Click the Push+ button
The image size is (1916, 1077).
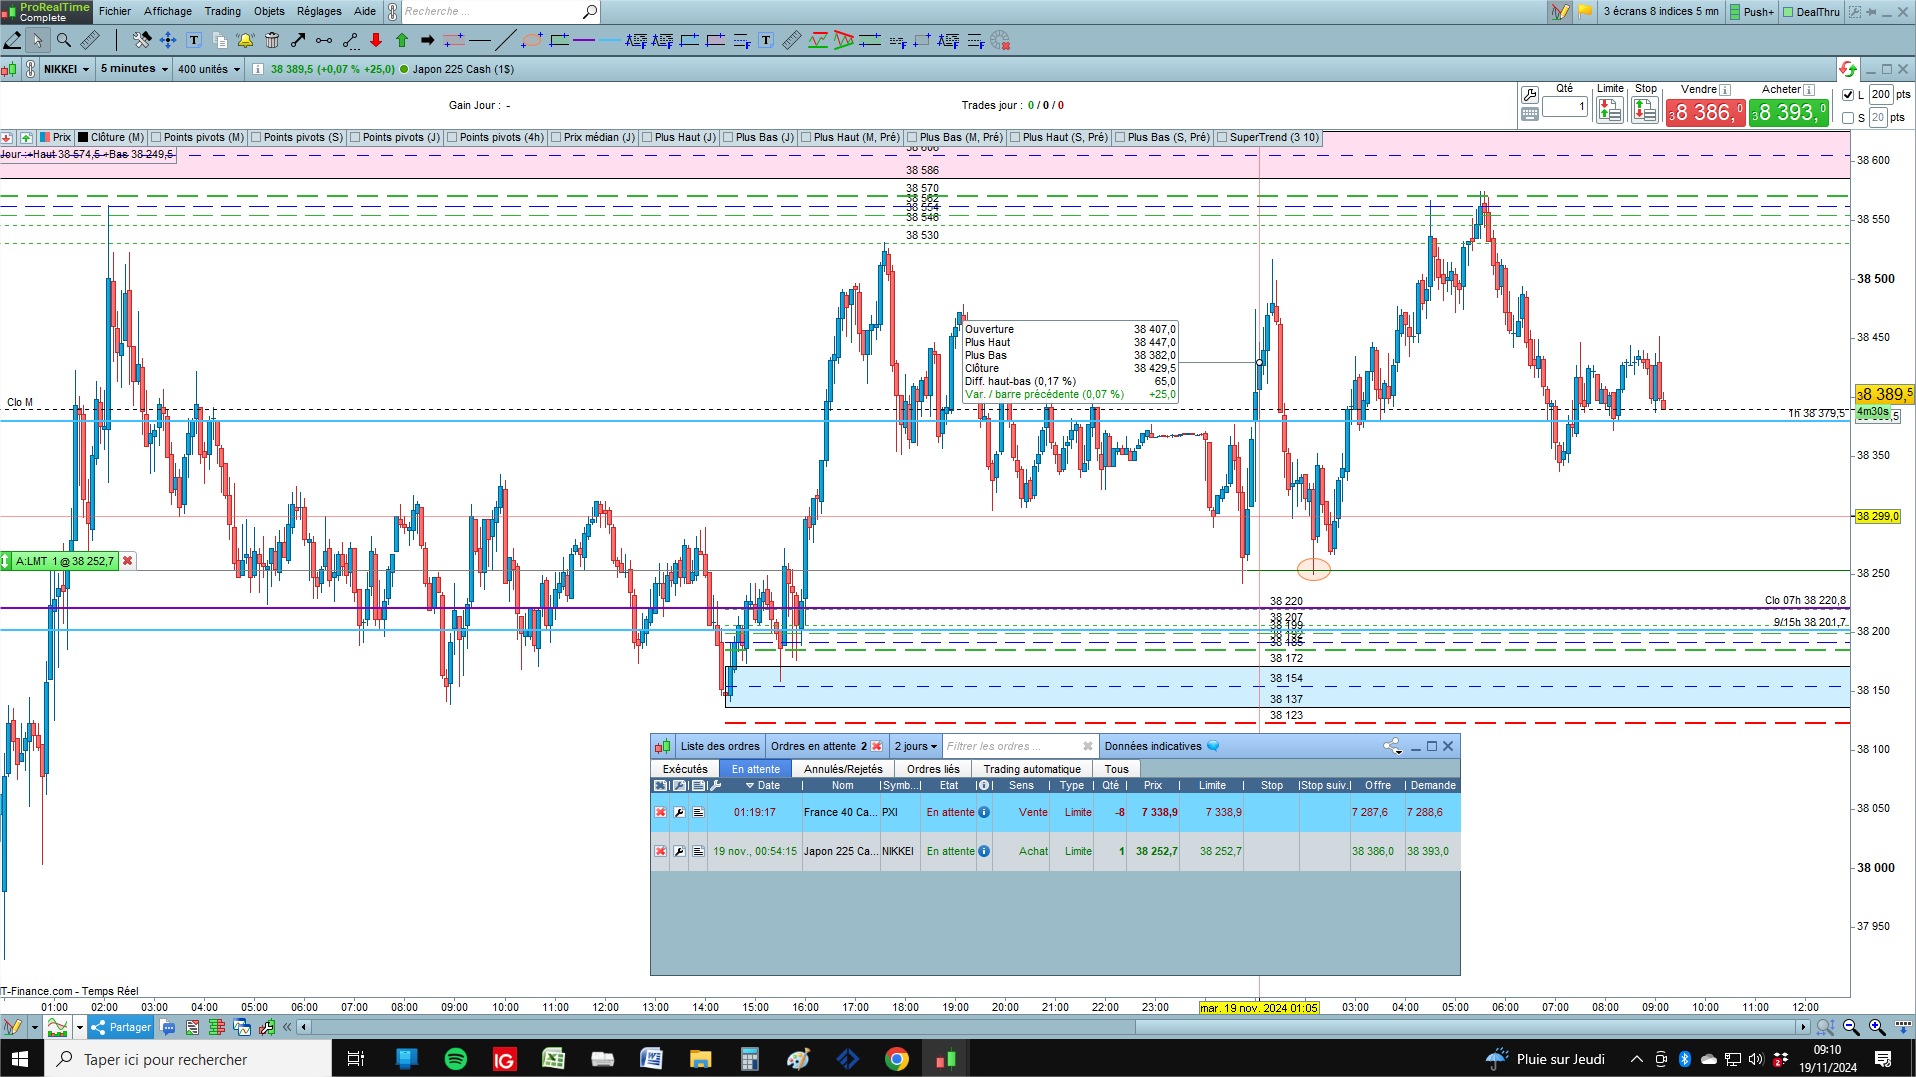click(1750, 12)
